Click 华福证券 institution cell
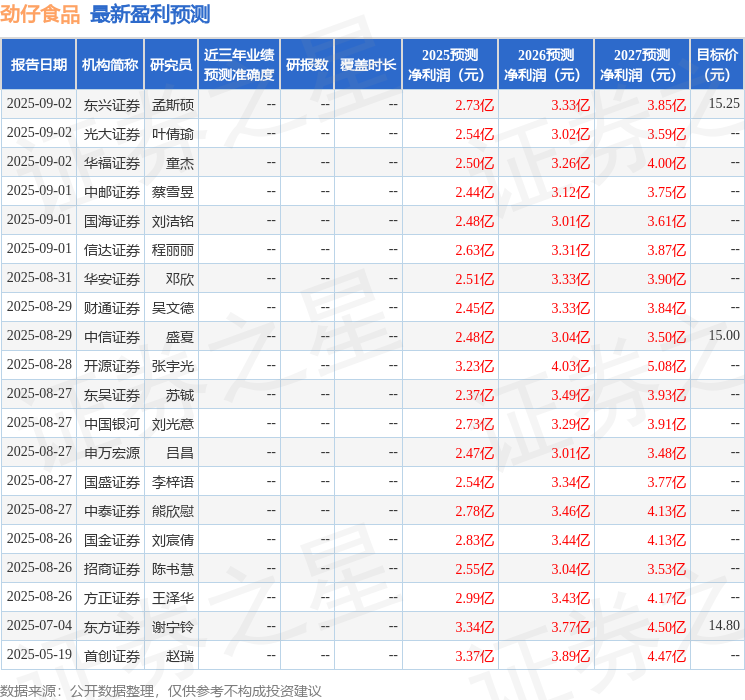This screenshot has width=745, height=700. click(x=112, y=163)
